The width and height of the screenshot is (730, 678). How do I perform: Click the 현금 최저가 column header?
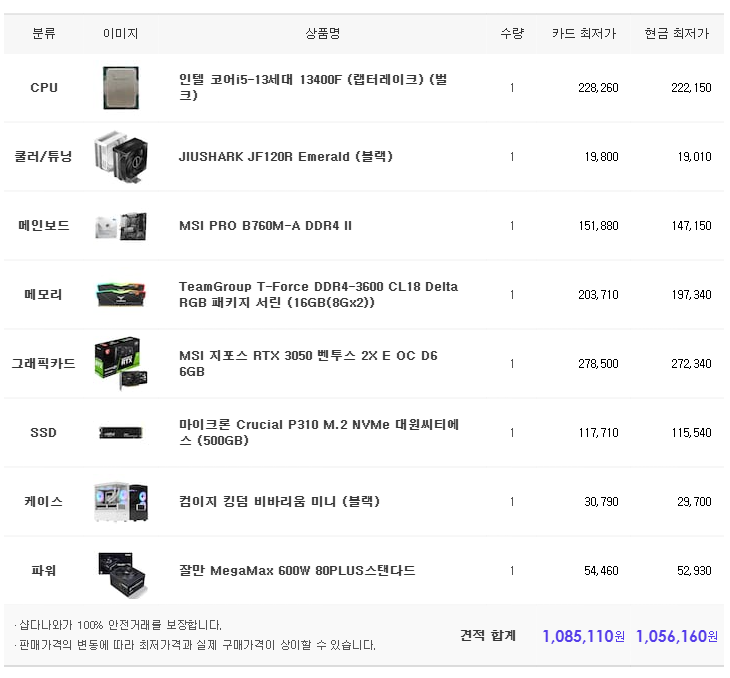coord(677,34)
